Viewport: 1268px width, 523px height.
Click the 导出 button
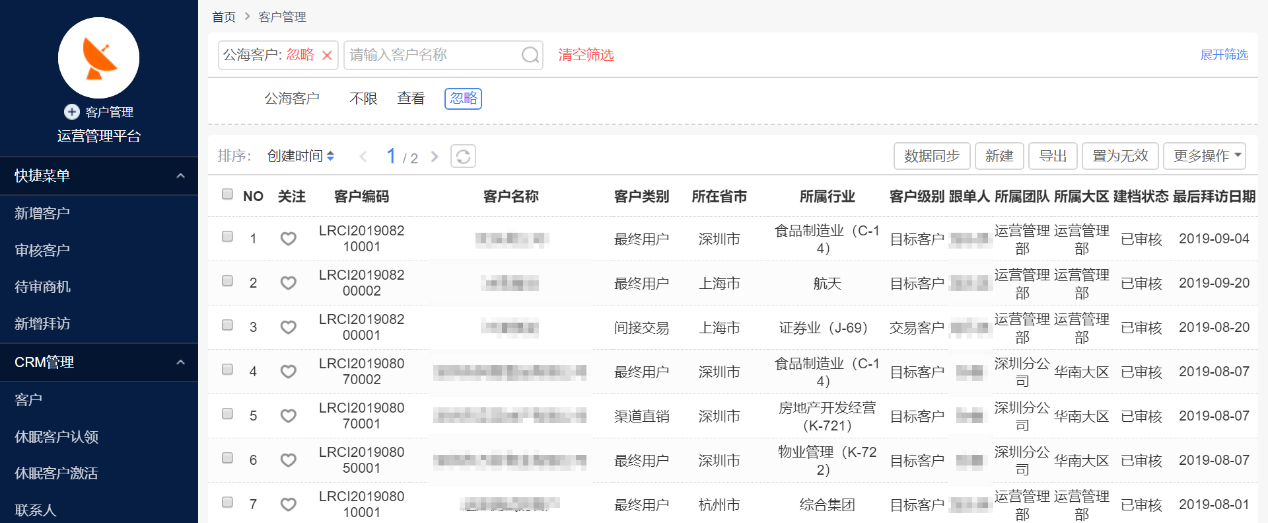(x=1053, y=156)
